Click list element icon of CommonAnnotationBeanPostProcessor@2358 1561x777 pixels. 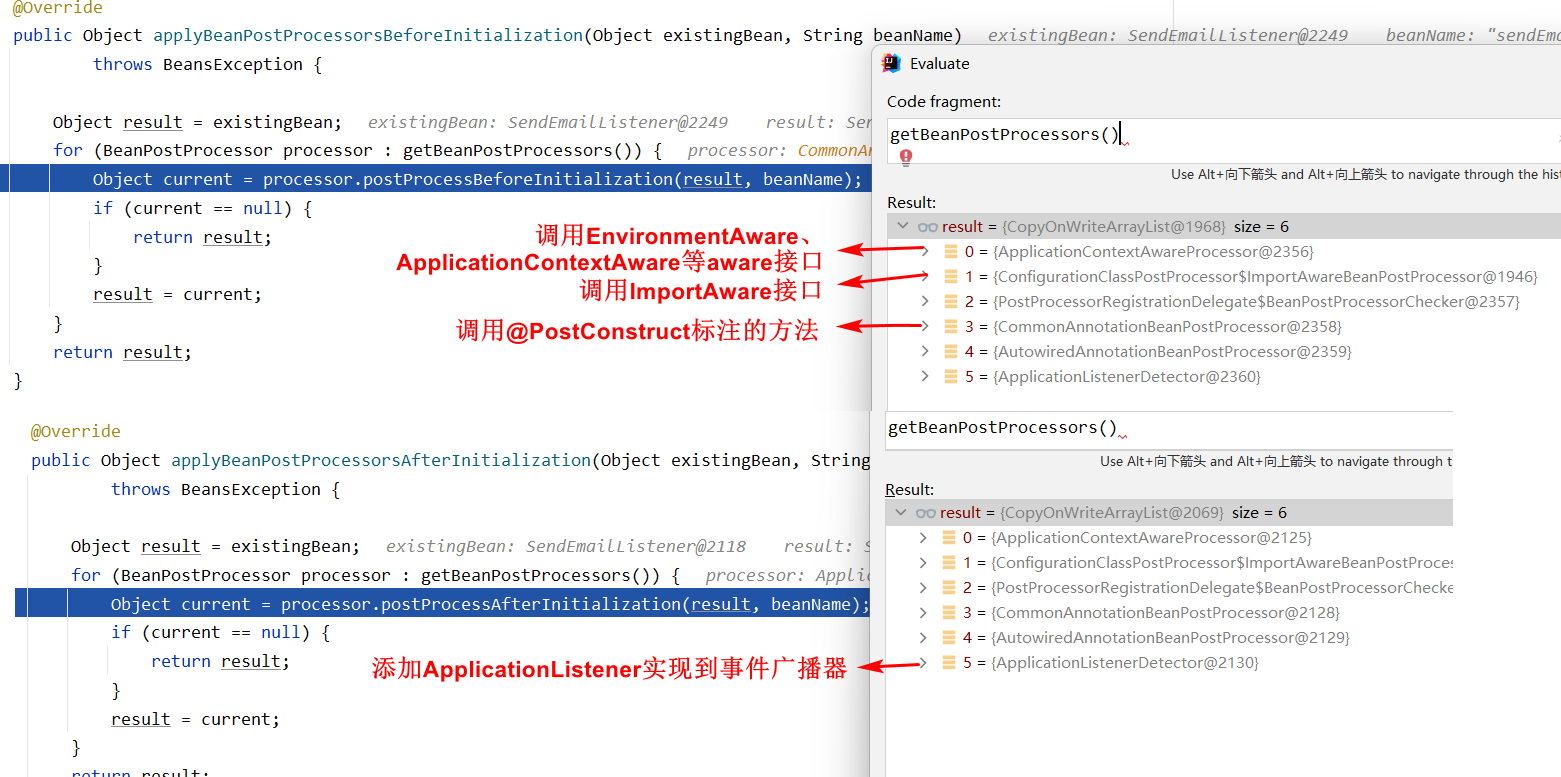951,327
